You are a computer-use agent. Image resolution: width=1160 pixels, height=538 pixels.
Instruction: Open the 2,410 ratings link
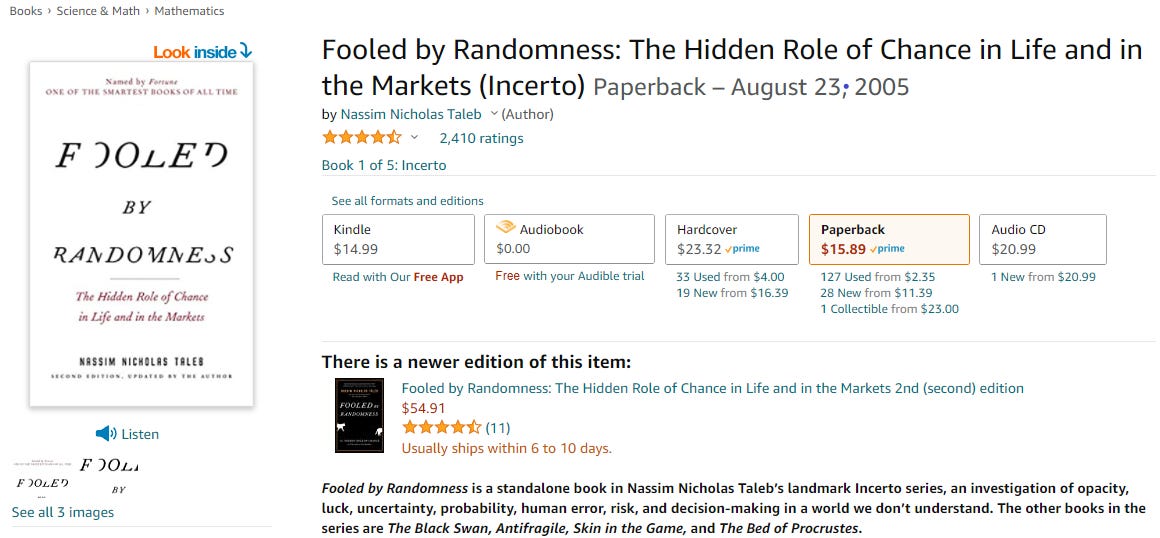pyautogui.click(x=481, y=138)
